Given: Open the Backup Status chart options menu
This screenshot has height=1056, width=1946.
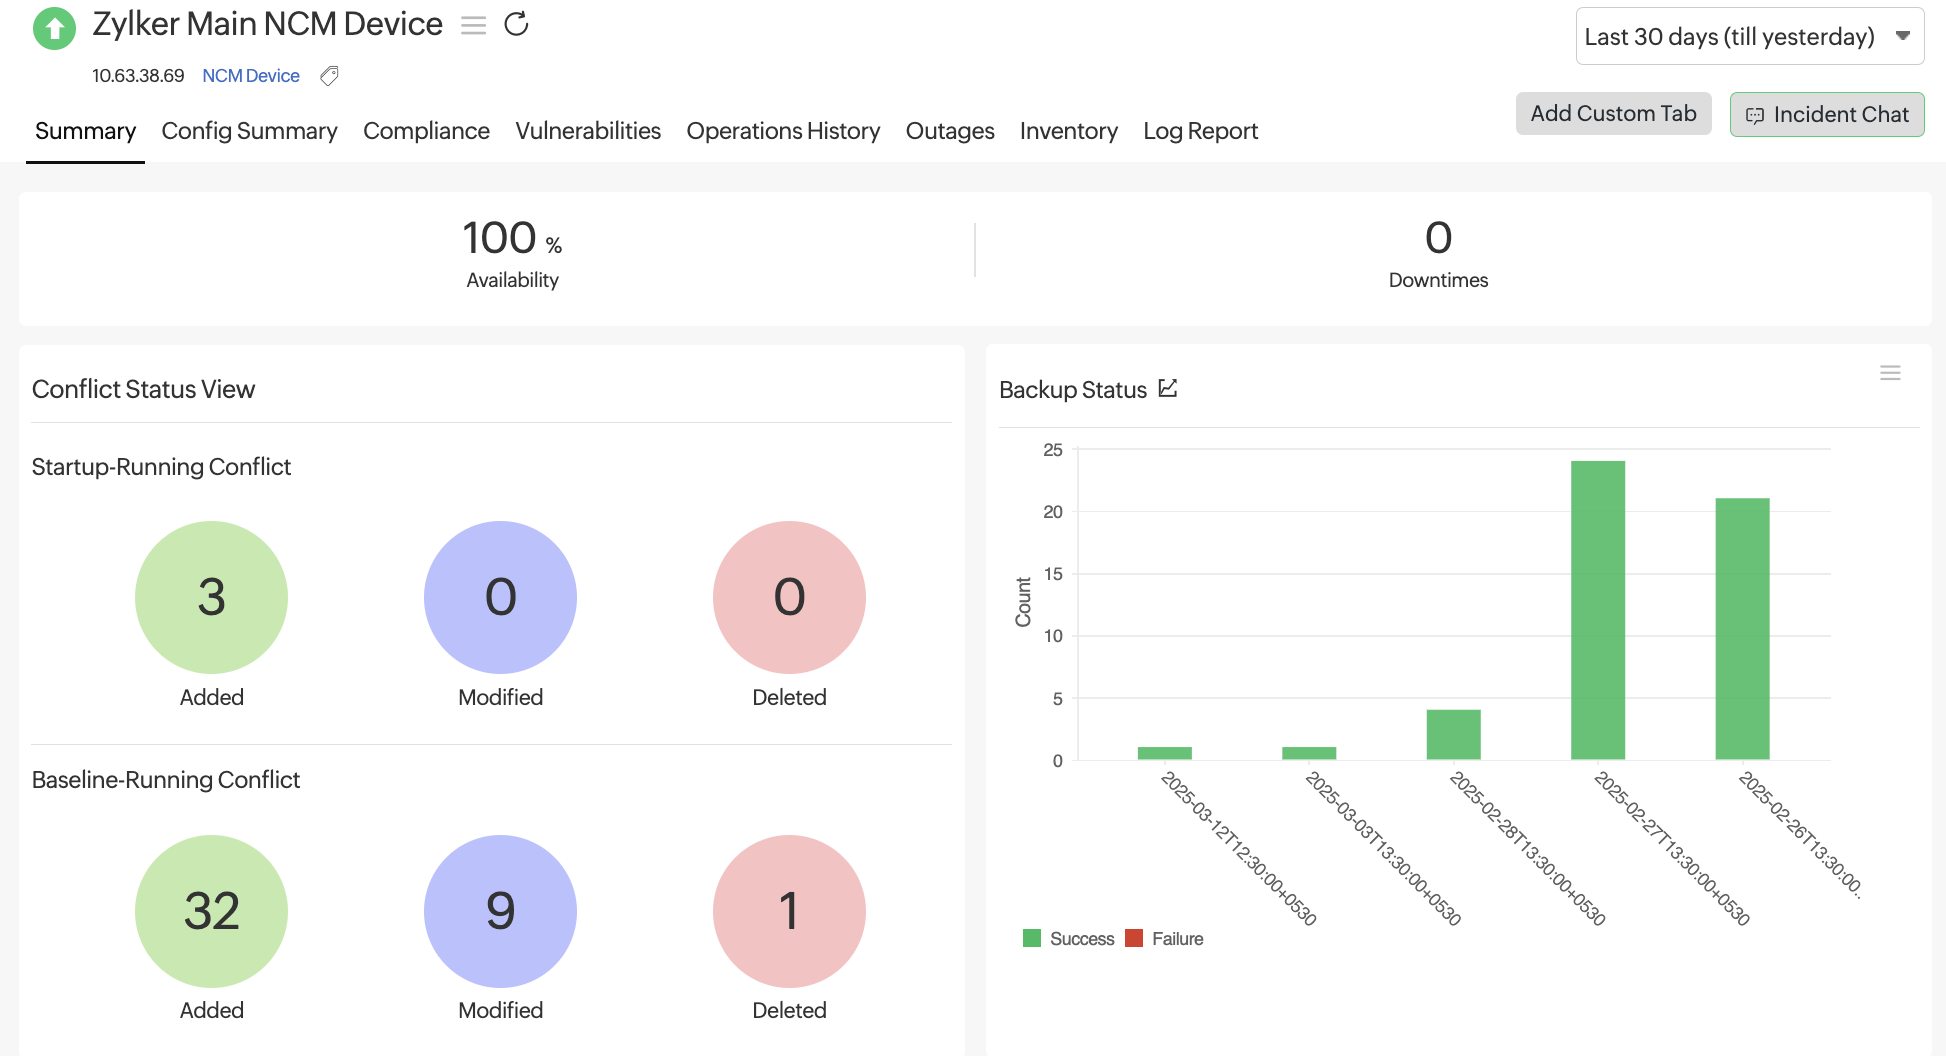Looking at the screenshot, I should pos(1889,373).
